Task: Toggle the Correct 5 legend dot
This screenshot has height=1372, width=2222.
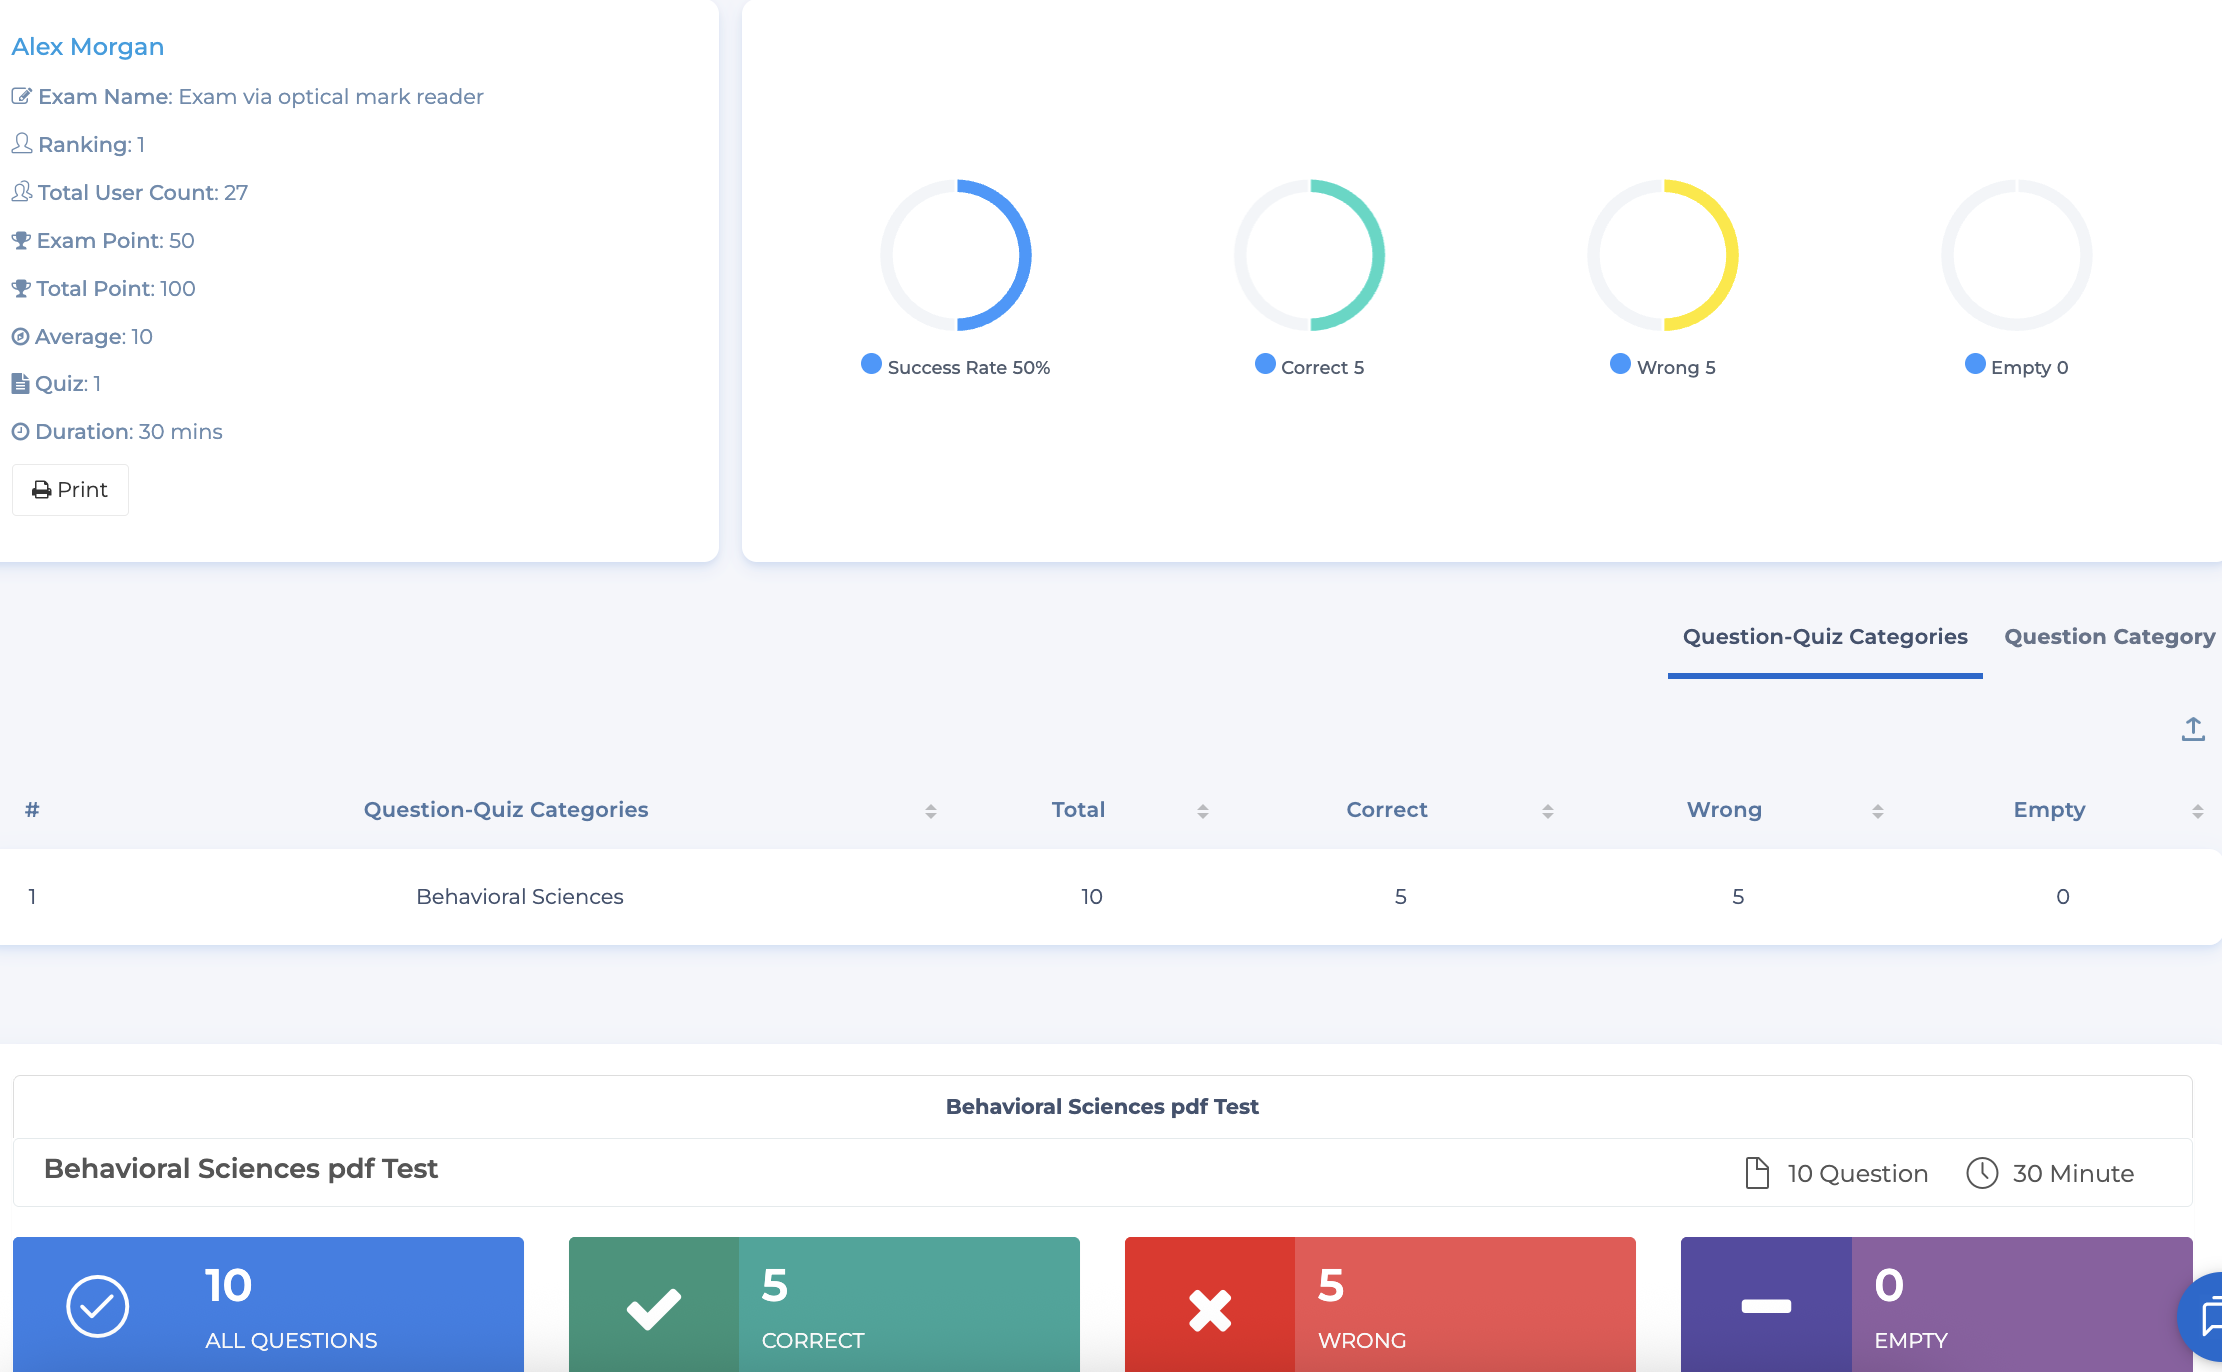Action: [x=1265, y=364]
